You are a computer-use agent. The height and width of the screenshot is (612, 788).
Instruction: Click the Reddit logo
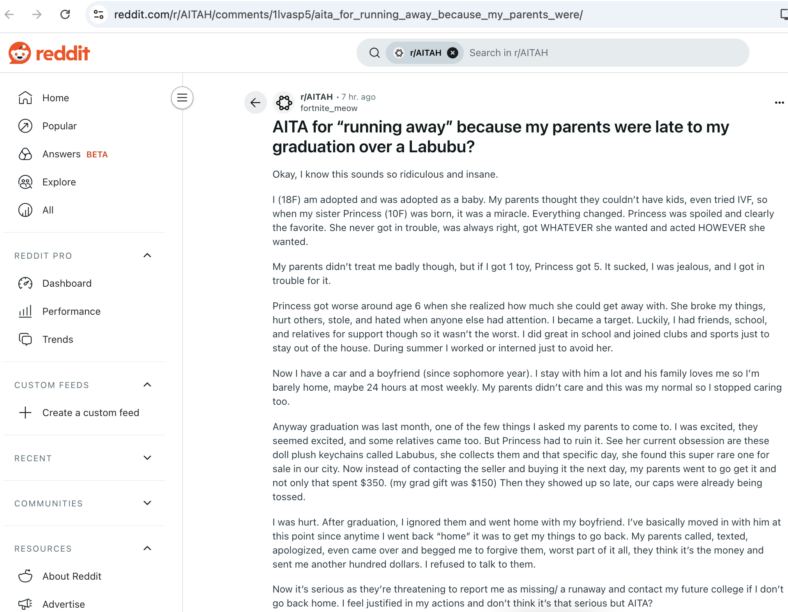pyautogui.click(x=49, y=53)
